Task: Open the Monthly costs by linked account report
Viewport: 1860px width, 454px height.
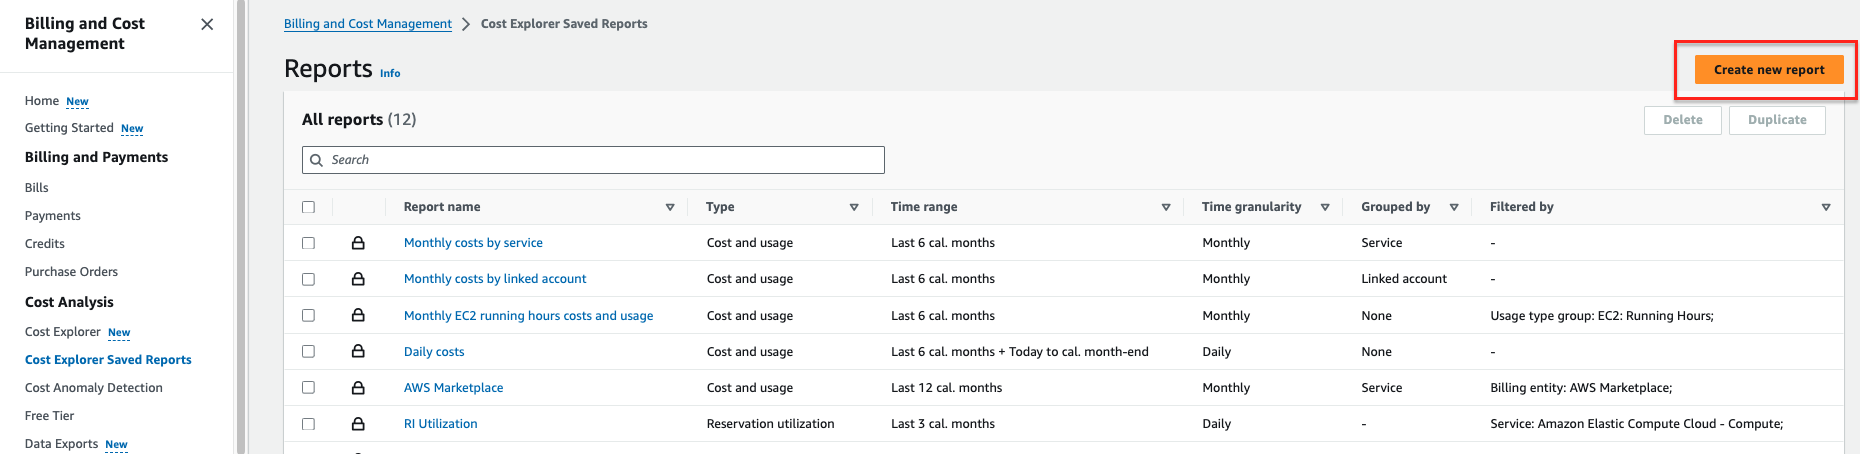Action: tap(495, 279)
